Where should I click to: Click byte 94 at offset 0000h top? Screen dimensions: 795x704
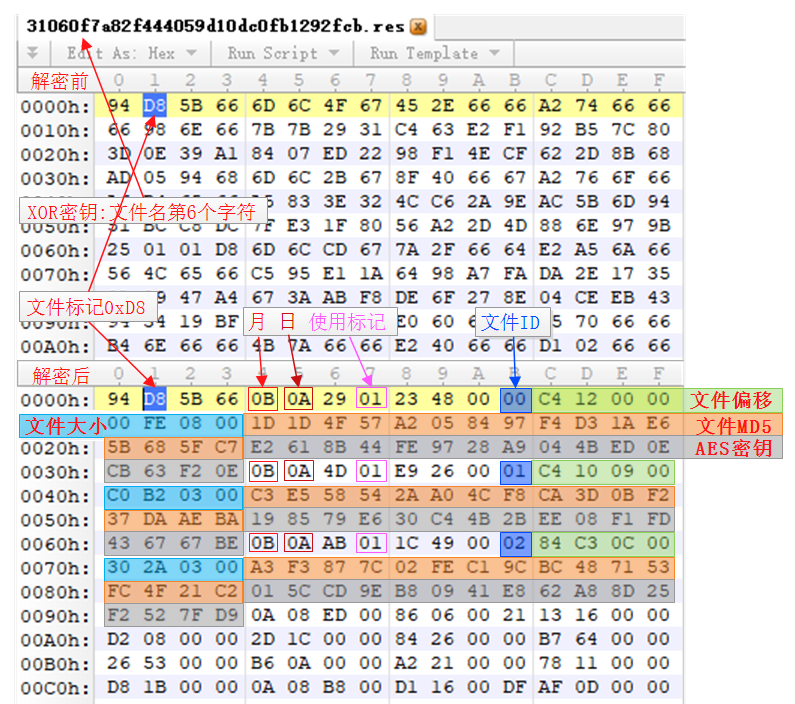tap(119, 105)
